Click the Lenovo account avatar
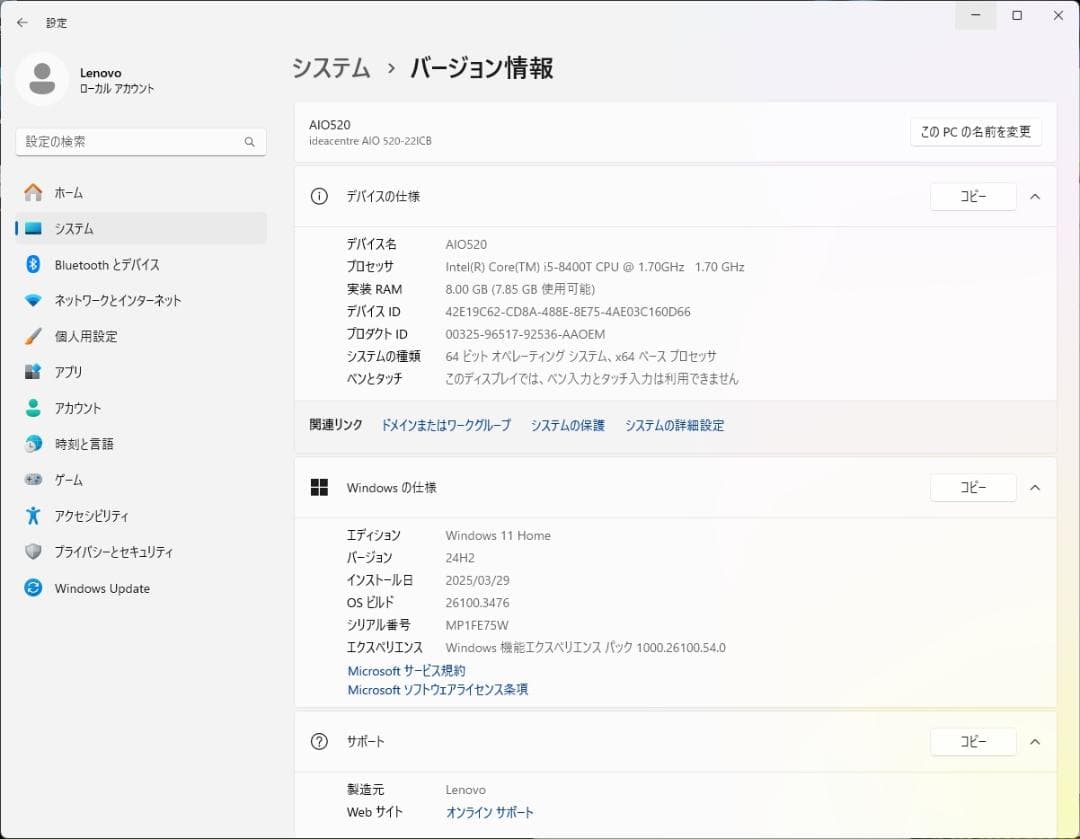 pyautogui.click(x=42, y=78)
